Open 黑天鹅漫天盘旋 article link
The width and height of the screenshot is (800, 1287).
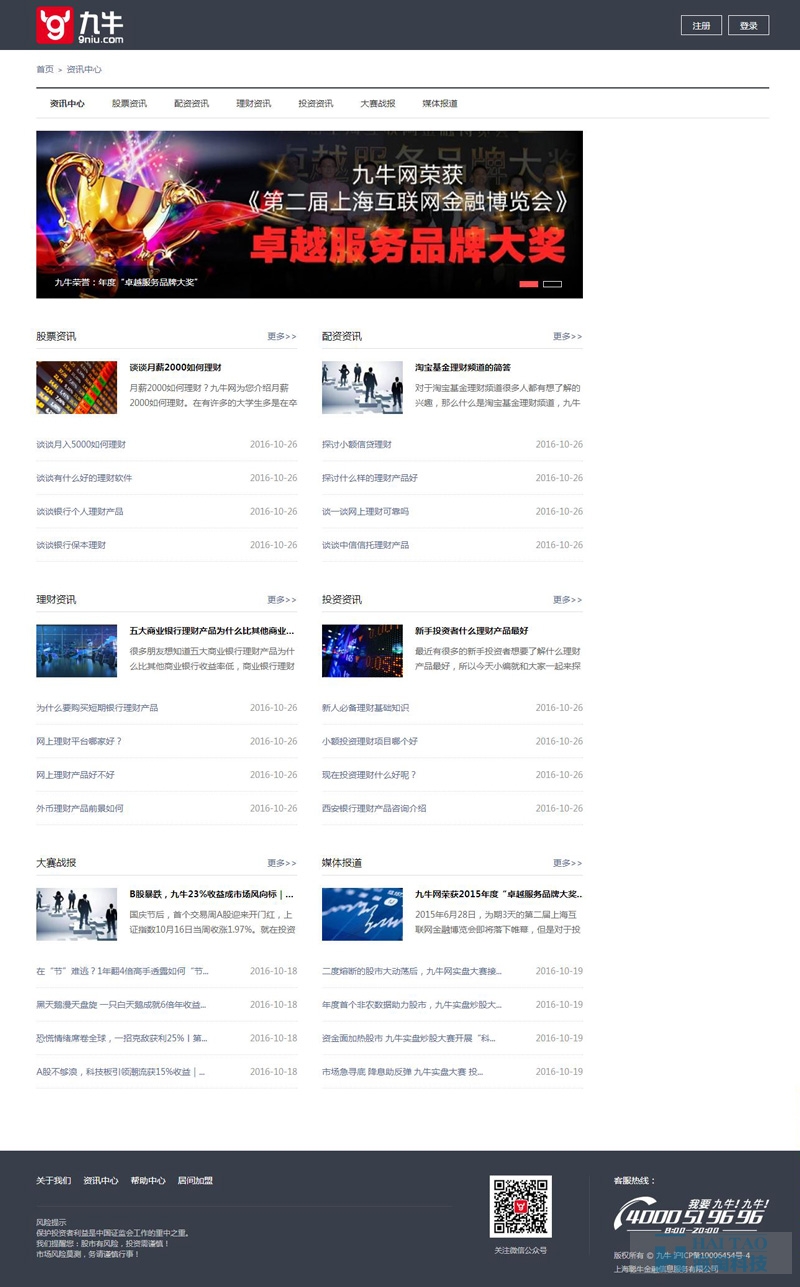pos(120,1005)
